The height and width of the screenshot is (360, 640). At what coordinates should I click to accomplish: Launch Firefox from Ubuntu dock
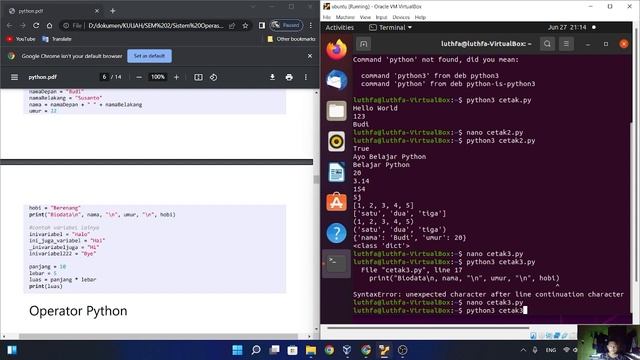tap(336, 50)
